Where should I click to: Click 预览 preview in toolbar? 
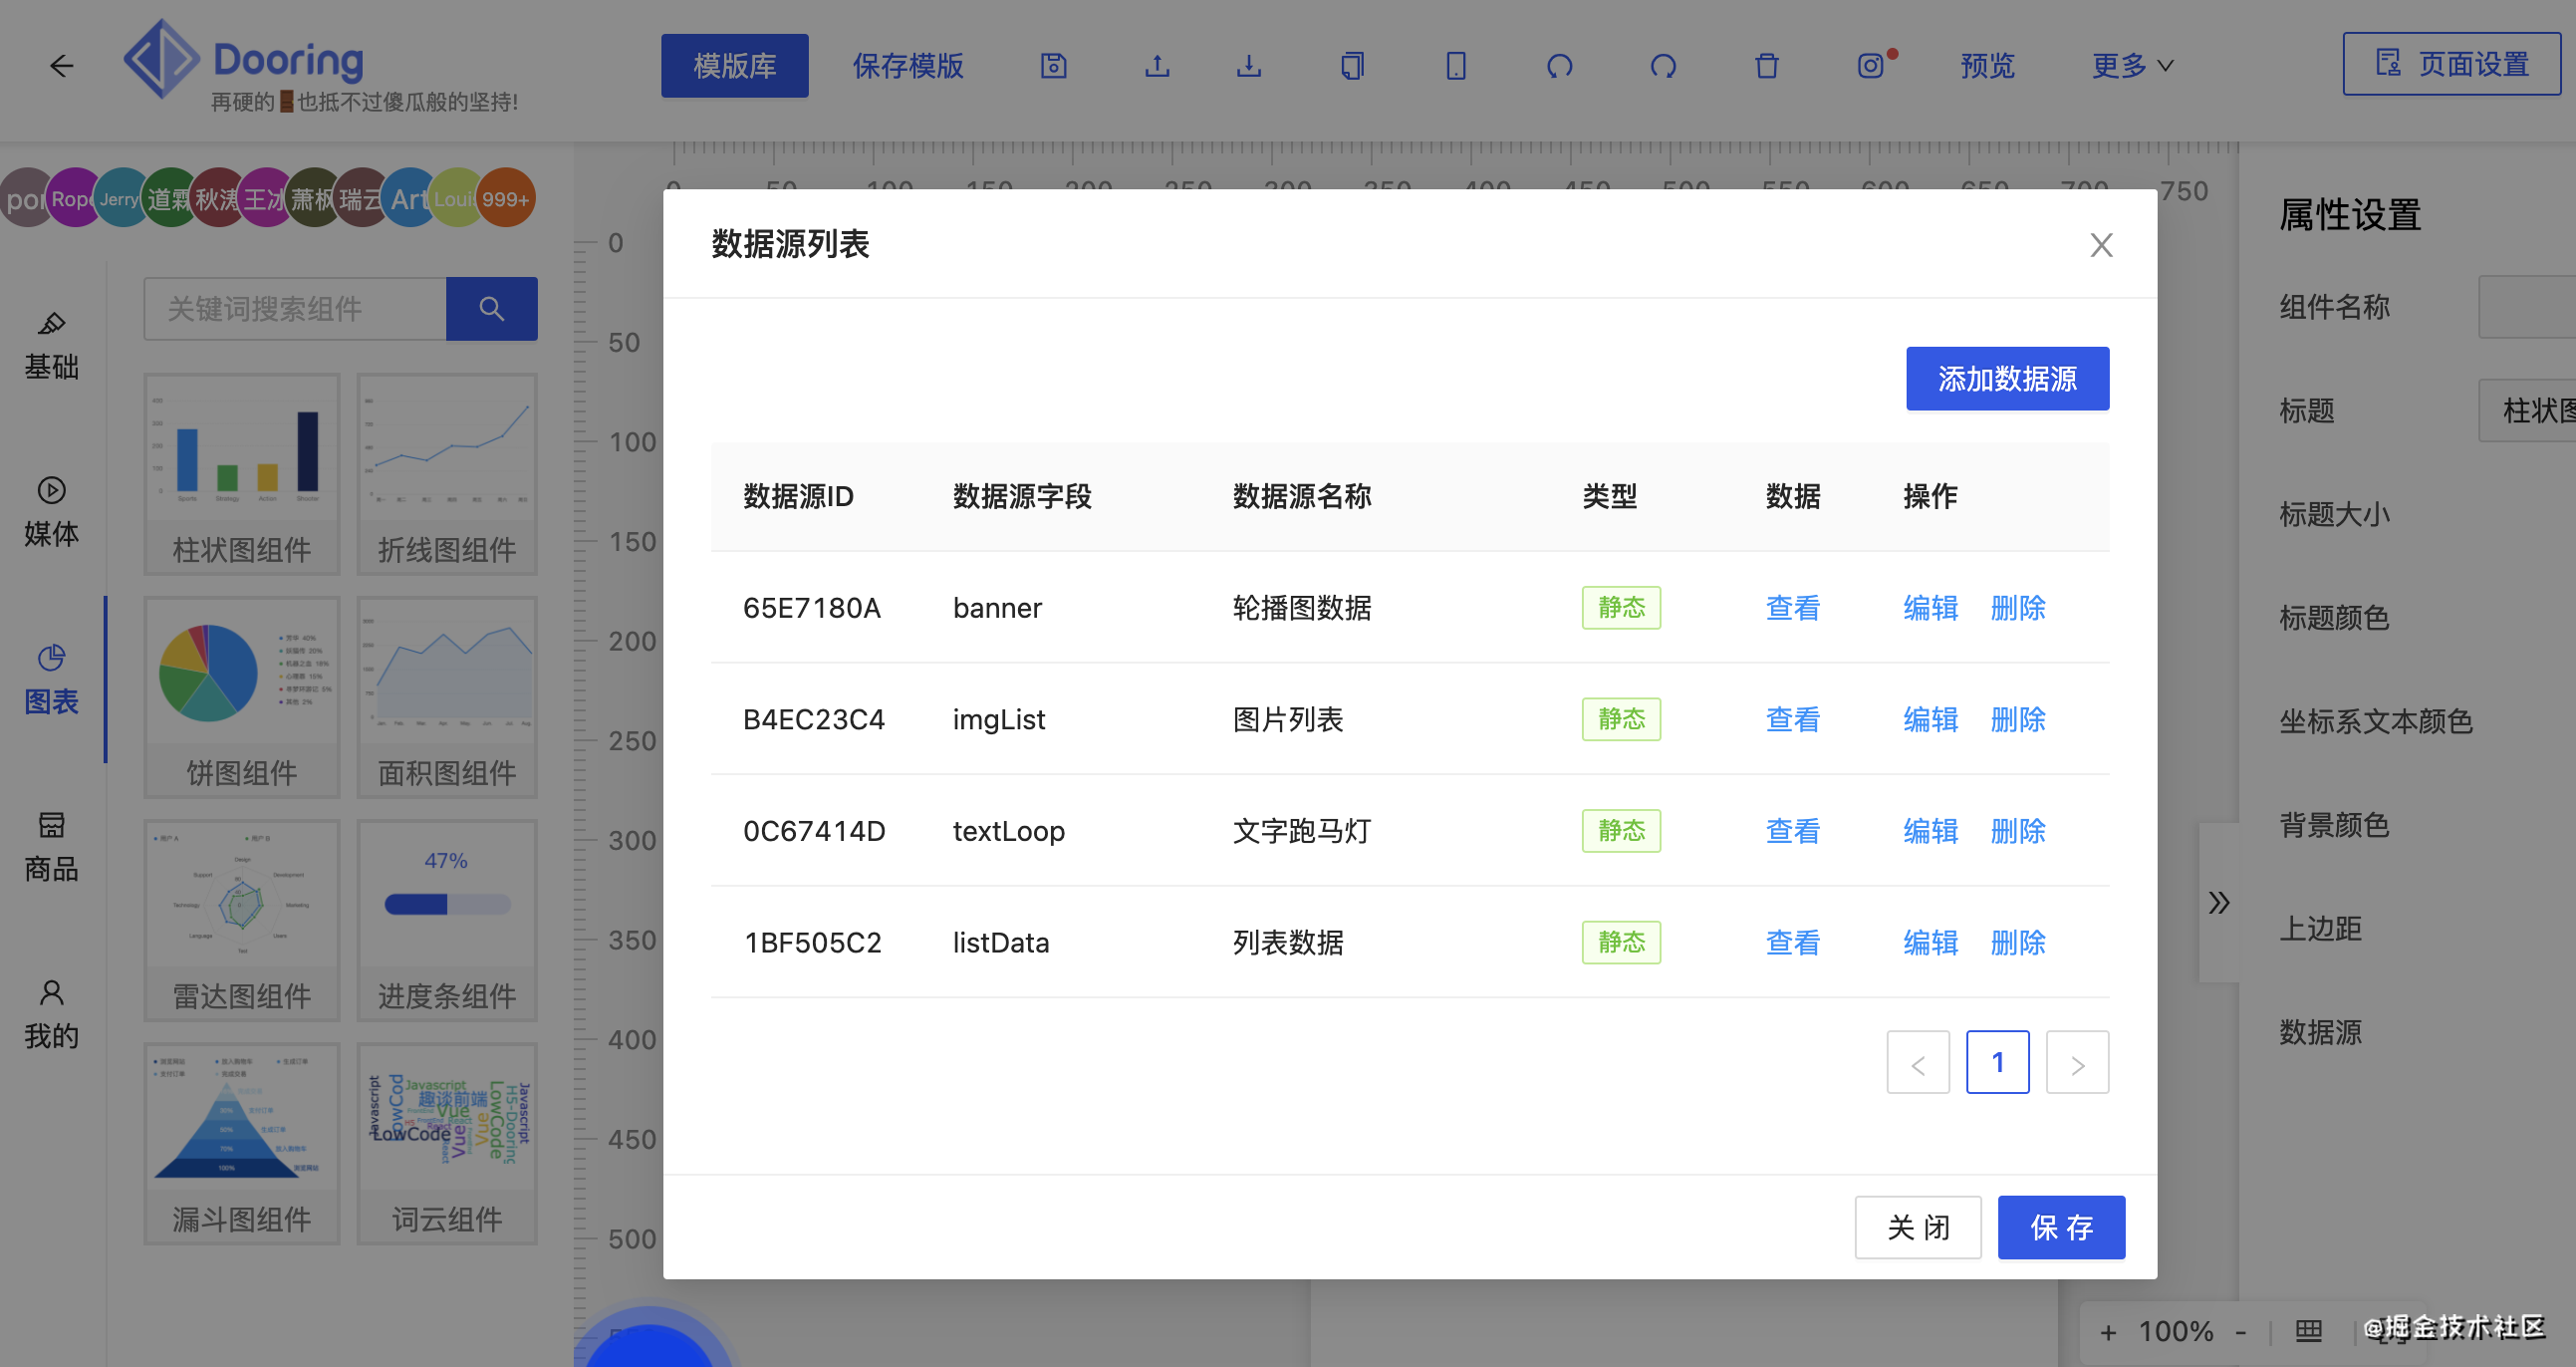[x=1988, y=66]
